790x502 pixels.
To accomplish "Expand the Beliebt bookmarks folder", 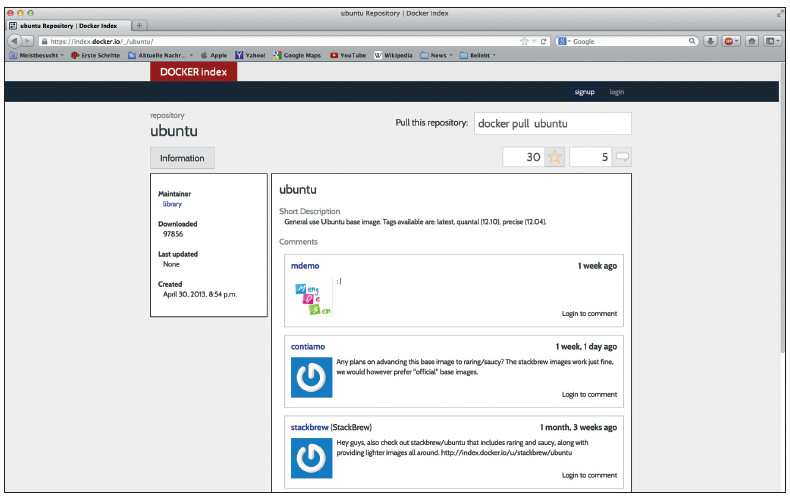I will click(478, 55).
